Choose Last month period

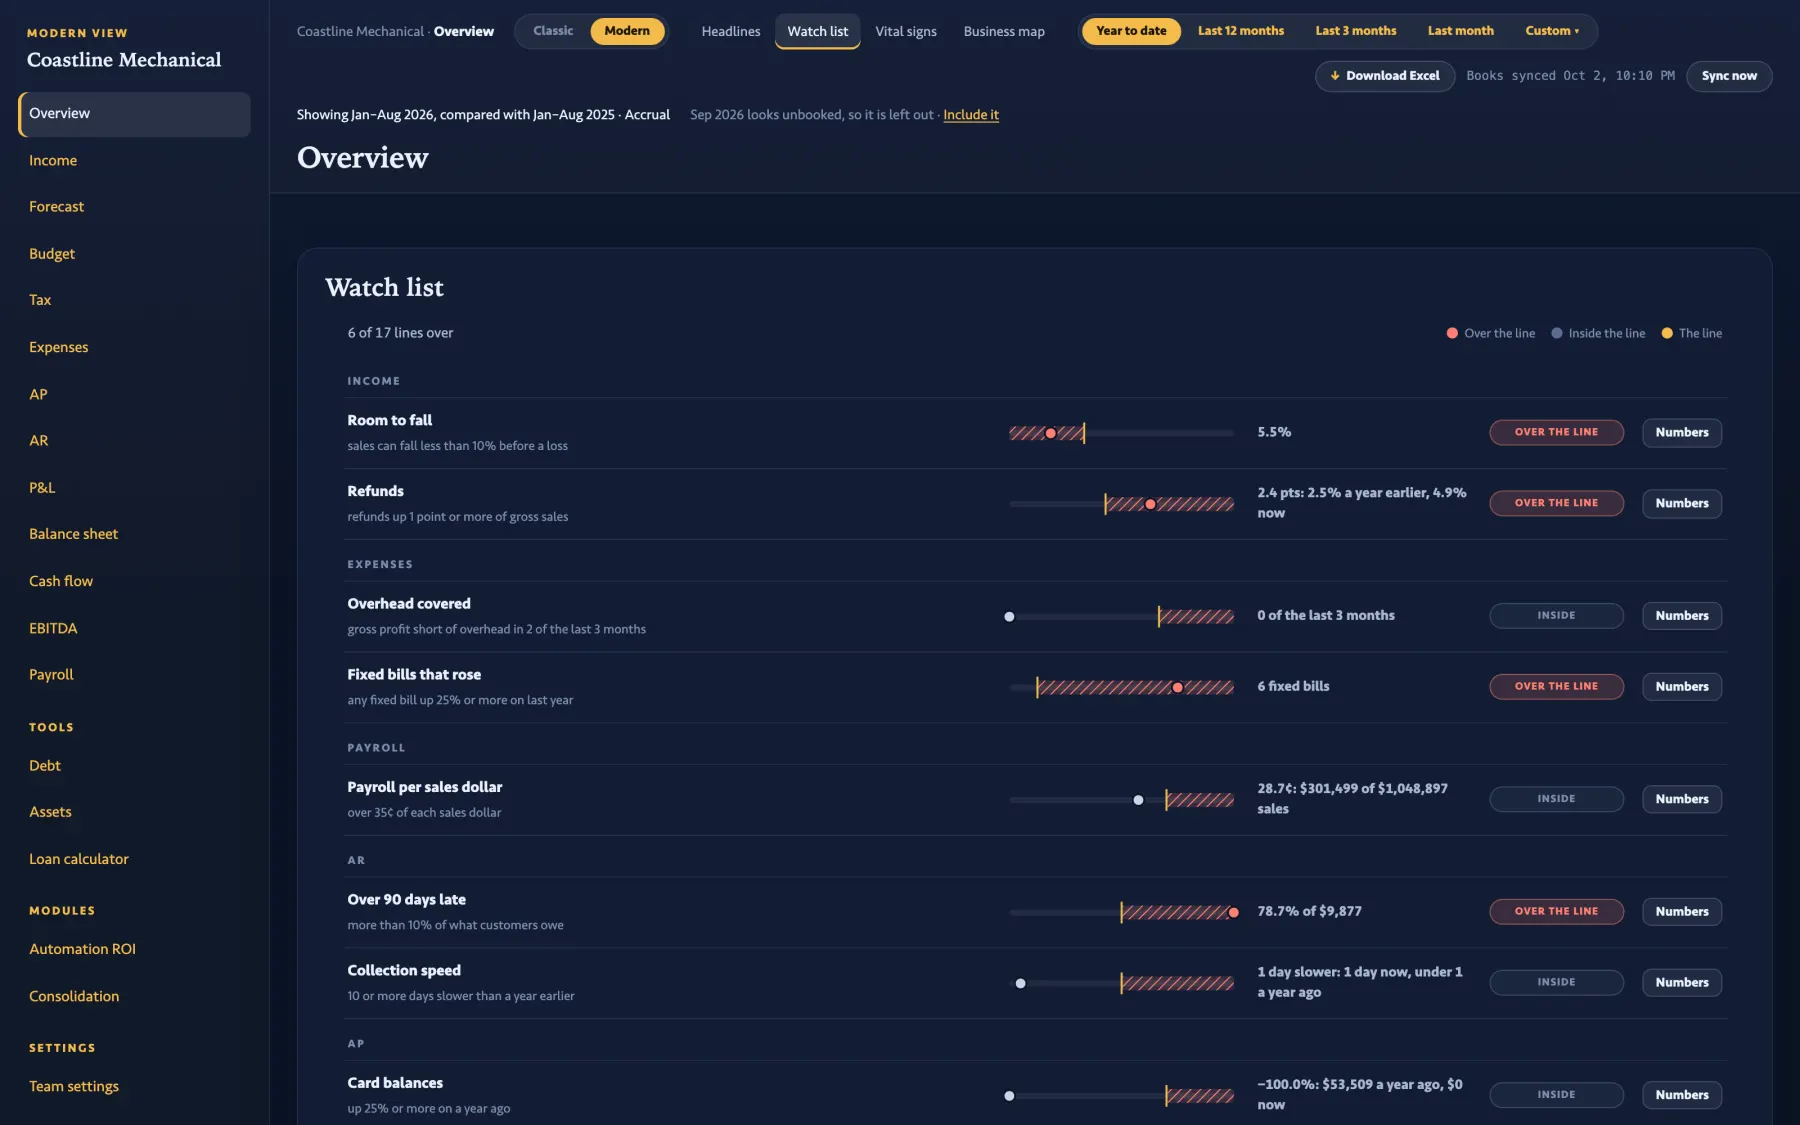[x=1461, y=31]
